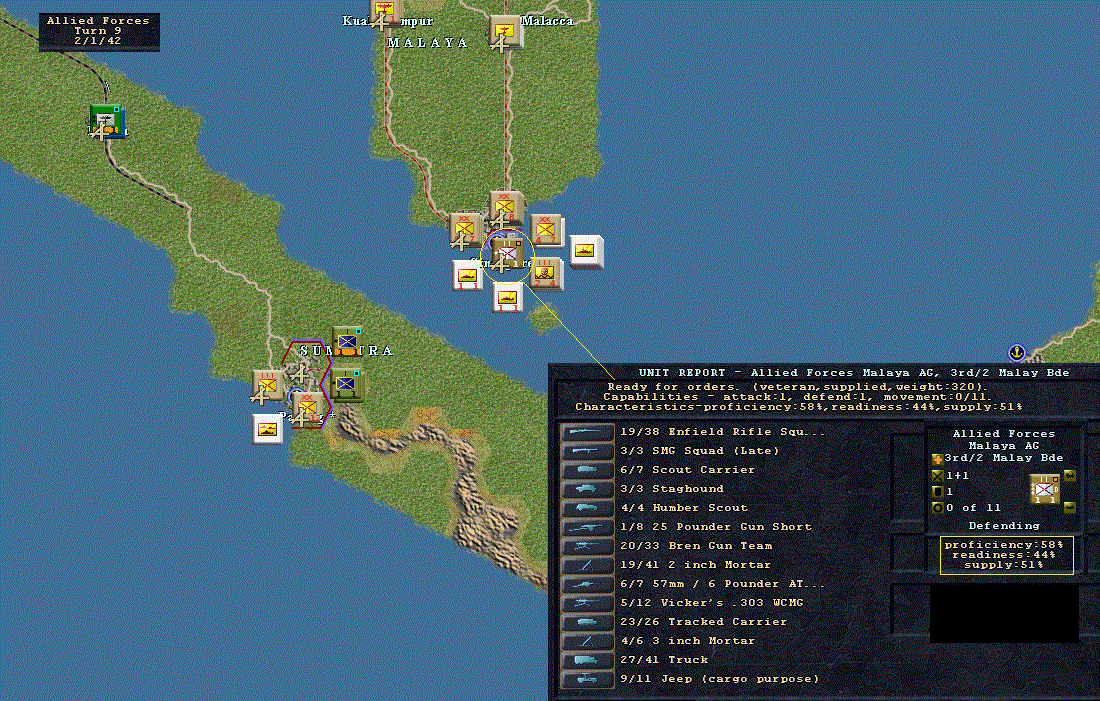1100x701 pixels.
Task: Click the lower arrow button beside the unit thumbnail
Action: point(1070,507)
